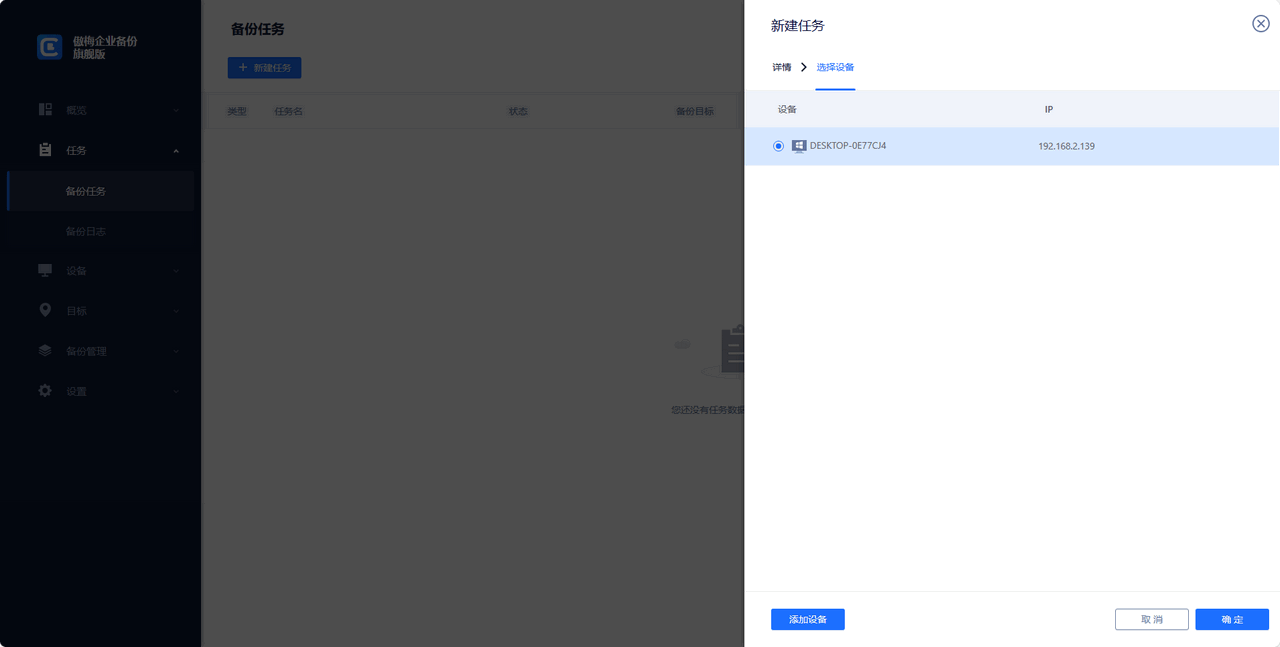Click the settings gear icon in sidebar

[x=45, y=391]
